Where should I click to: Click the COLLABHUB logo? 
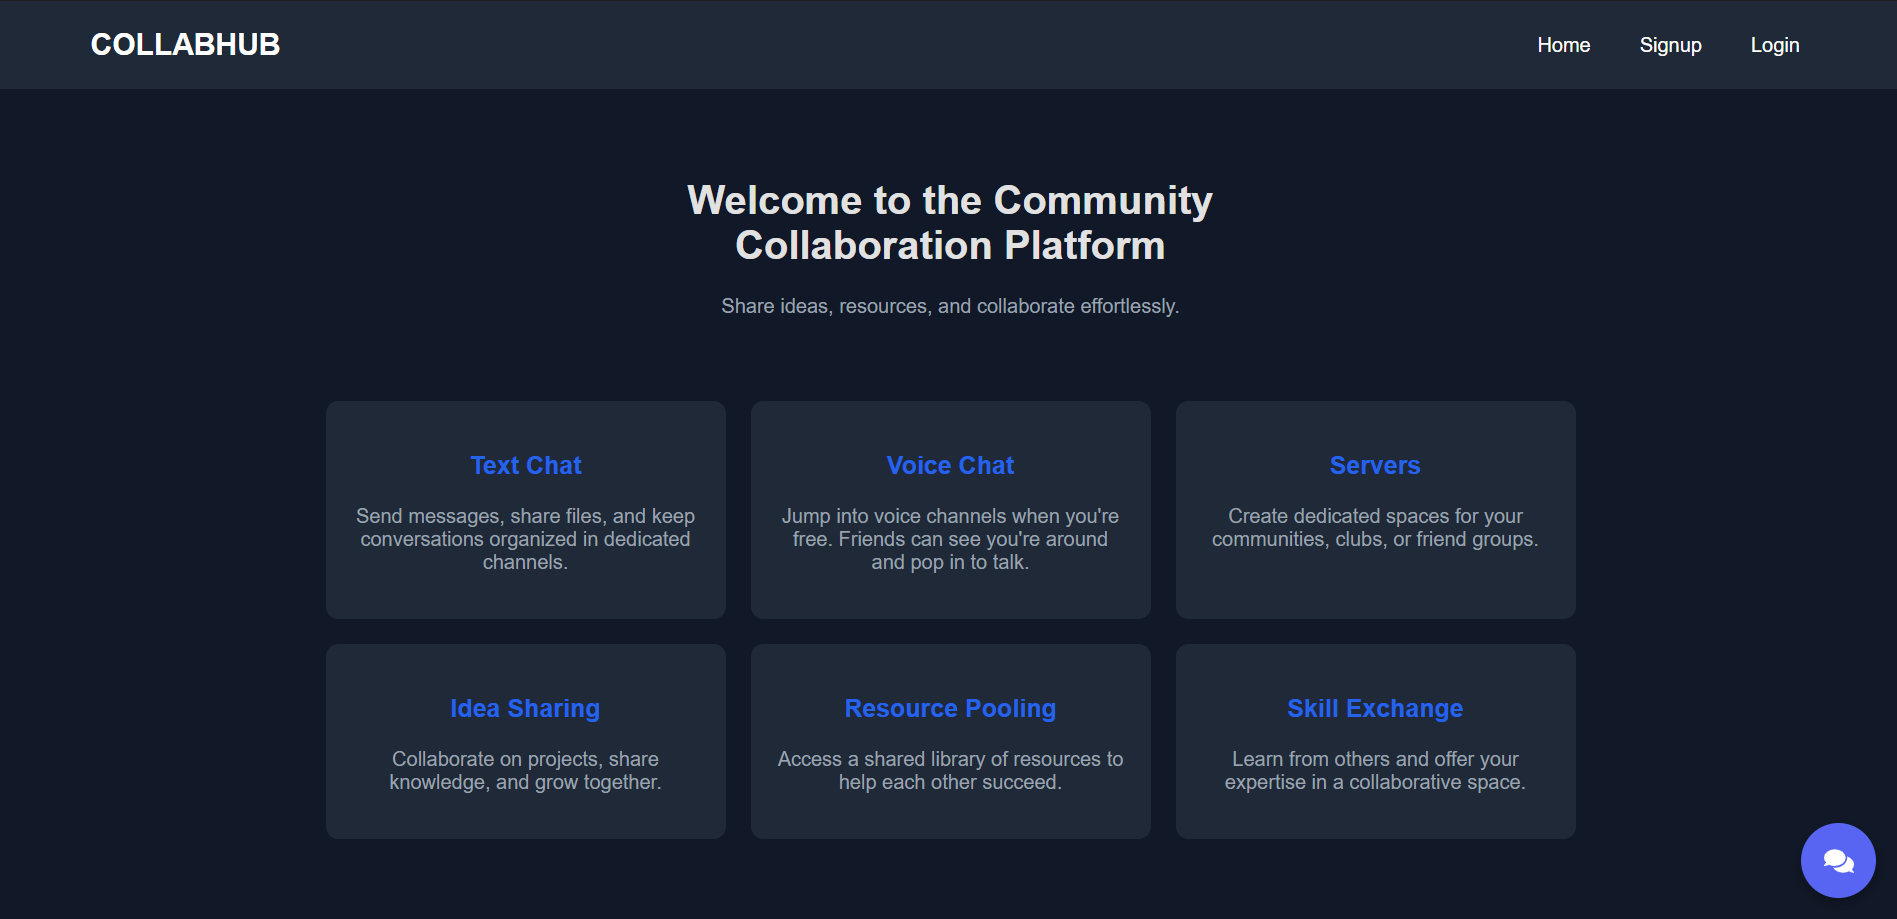tap(185, 45)
